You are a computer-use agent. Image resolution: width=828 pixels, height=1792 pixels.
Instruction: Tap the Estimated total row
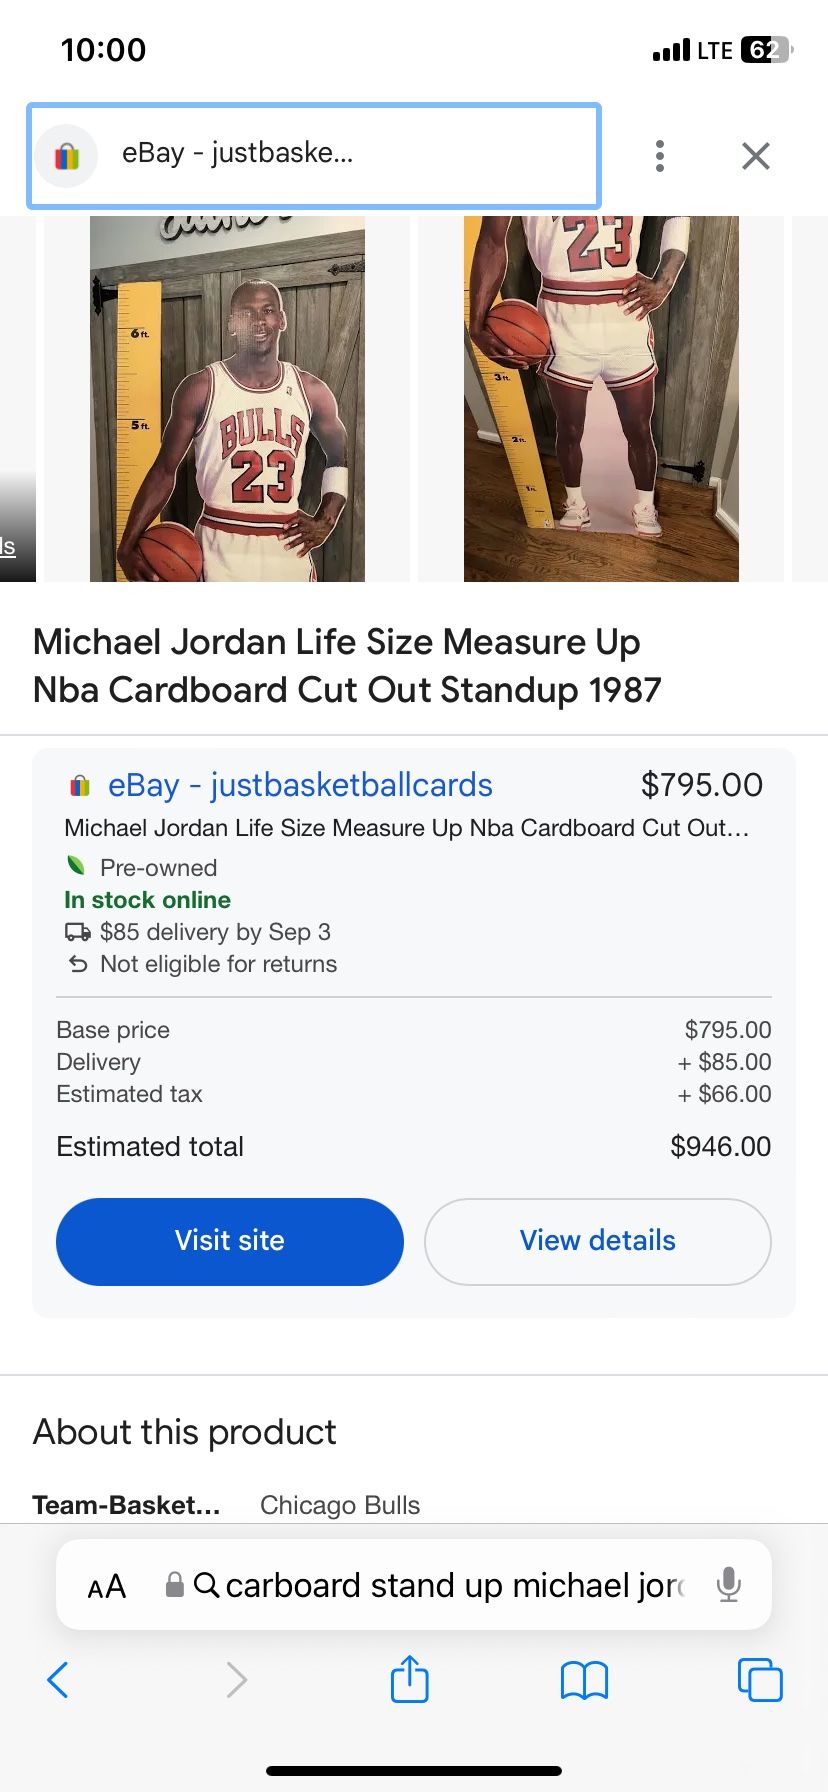[413, 1146]
